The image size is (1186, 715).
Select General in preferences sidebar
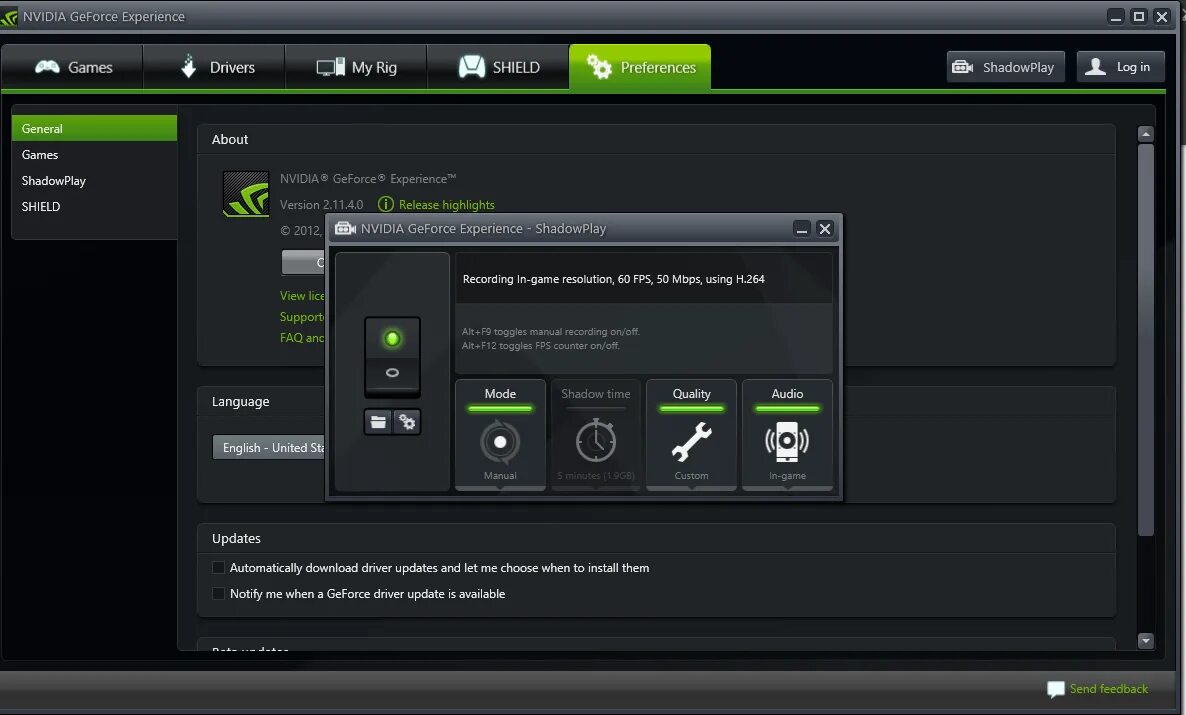(95, 129)
